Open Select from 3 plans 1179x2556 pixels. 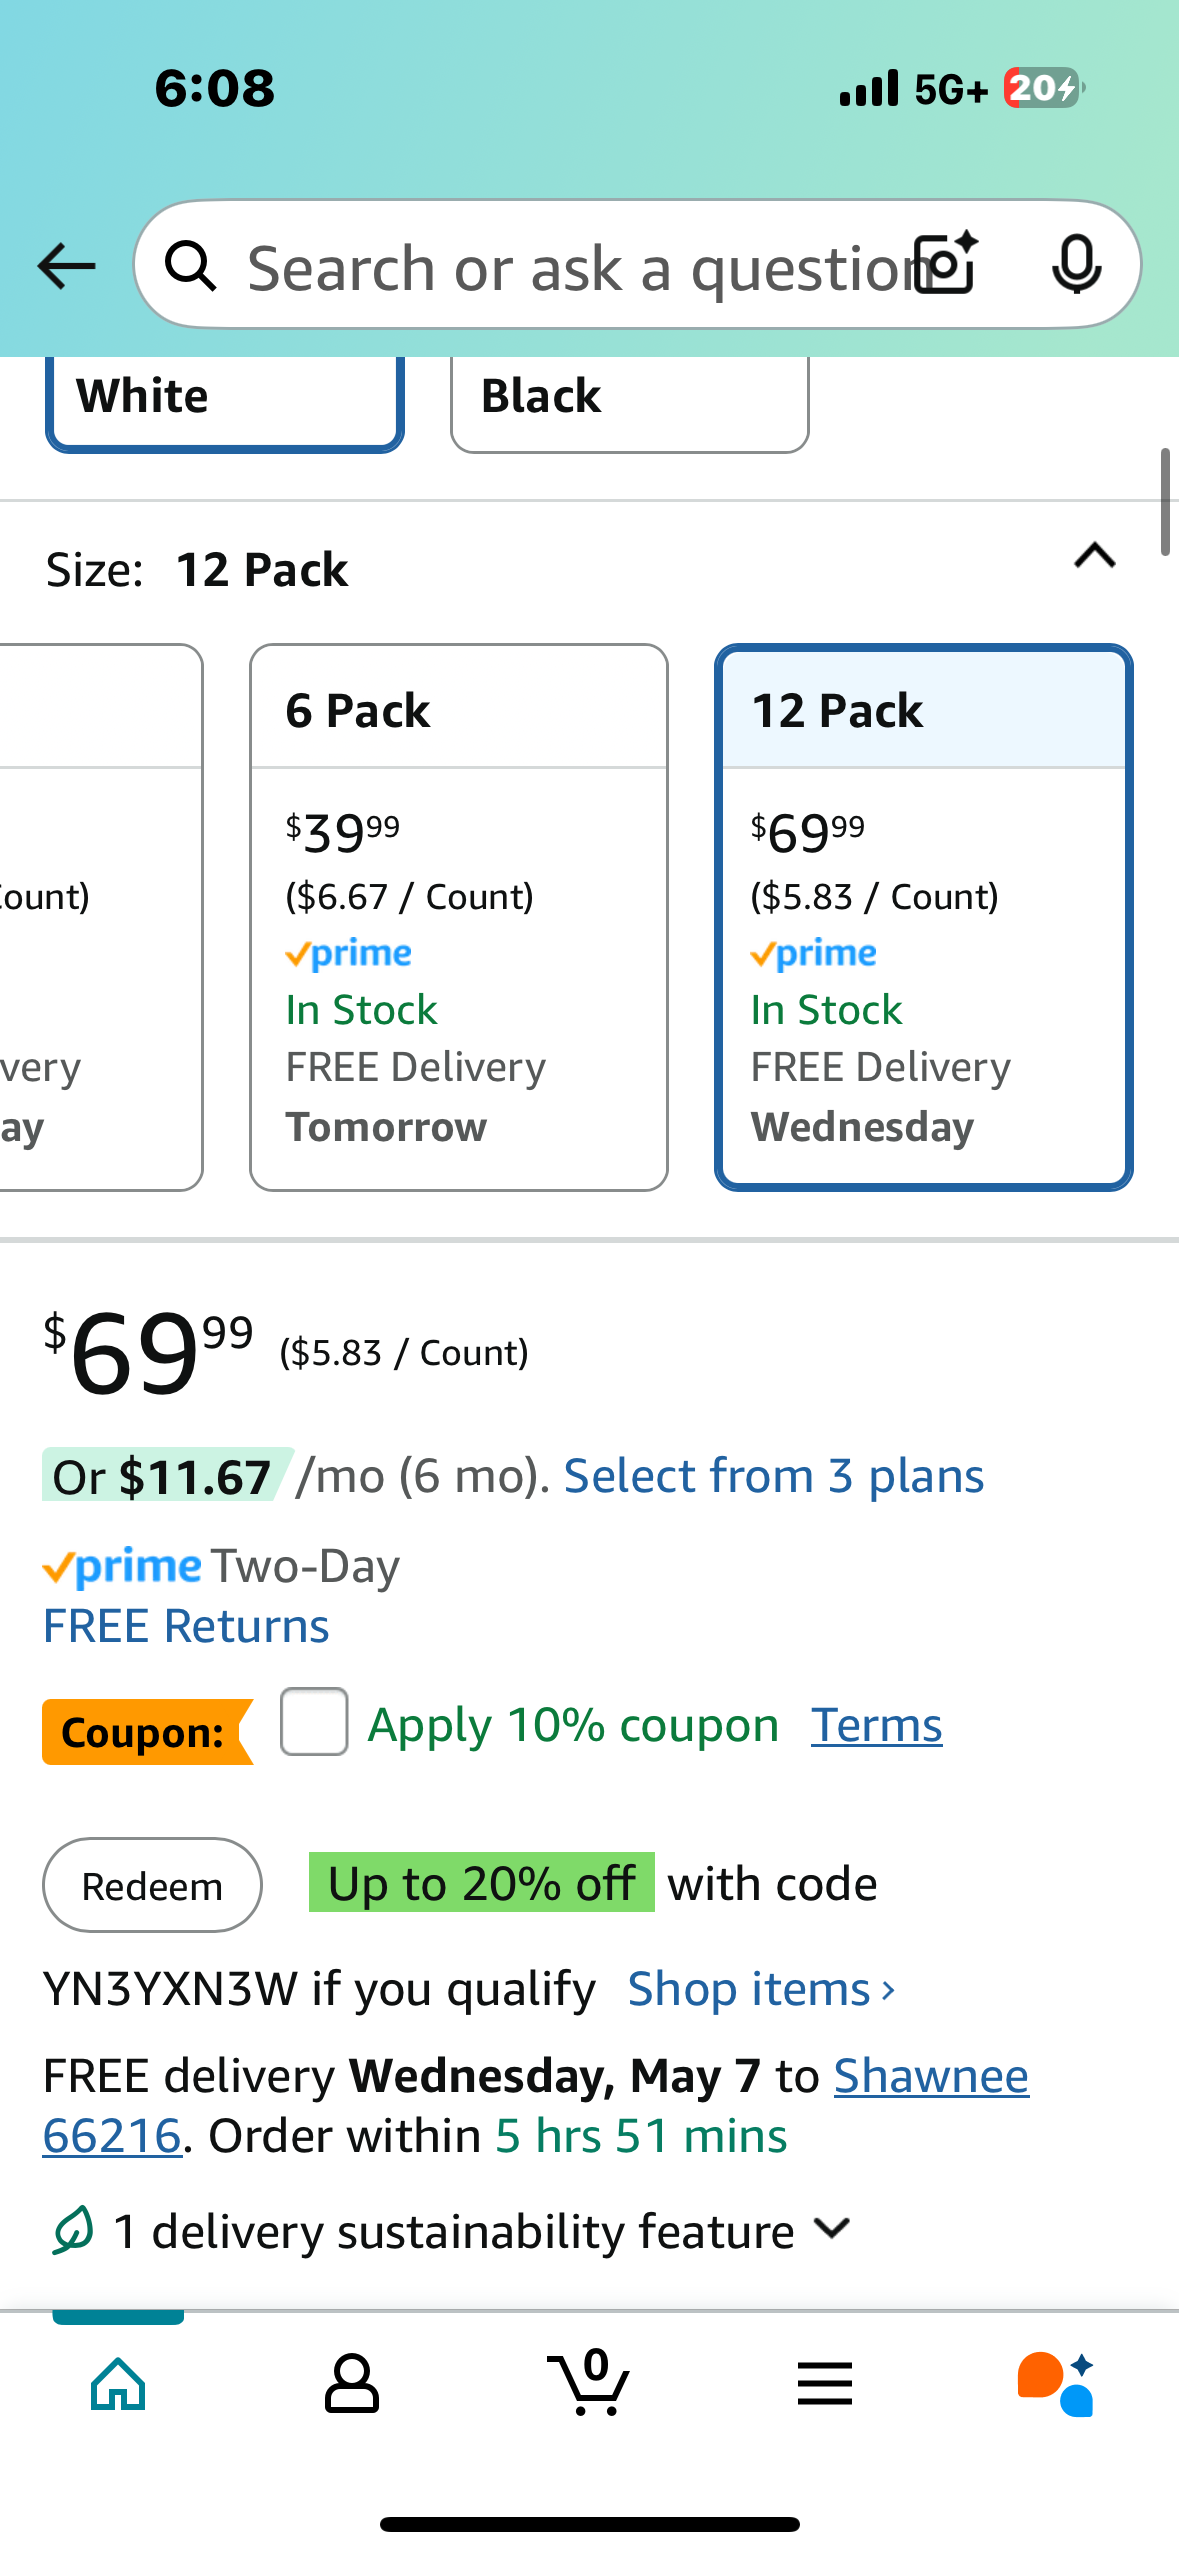coord(774,1476)
